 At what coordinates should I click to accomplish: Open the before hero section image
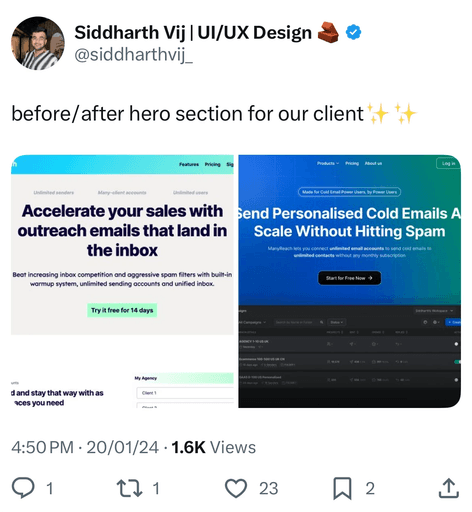pyautogui.click(x=122, y=281)
